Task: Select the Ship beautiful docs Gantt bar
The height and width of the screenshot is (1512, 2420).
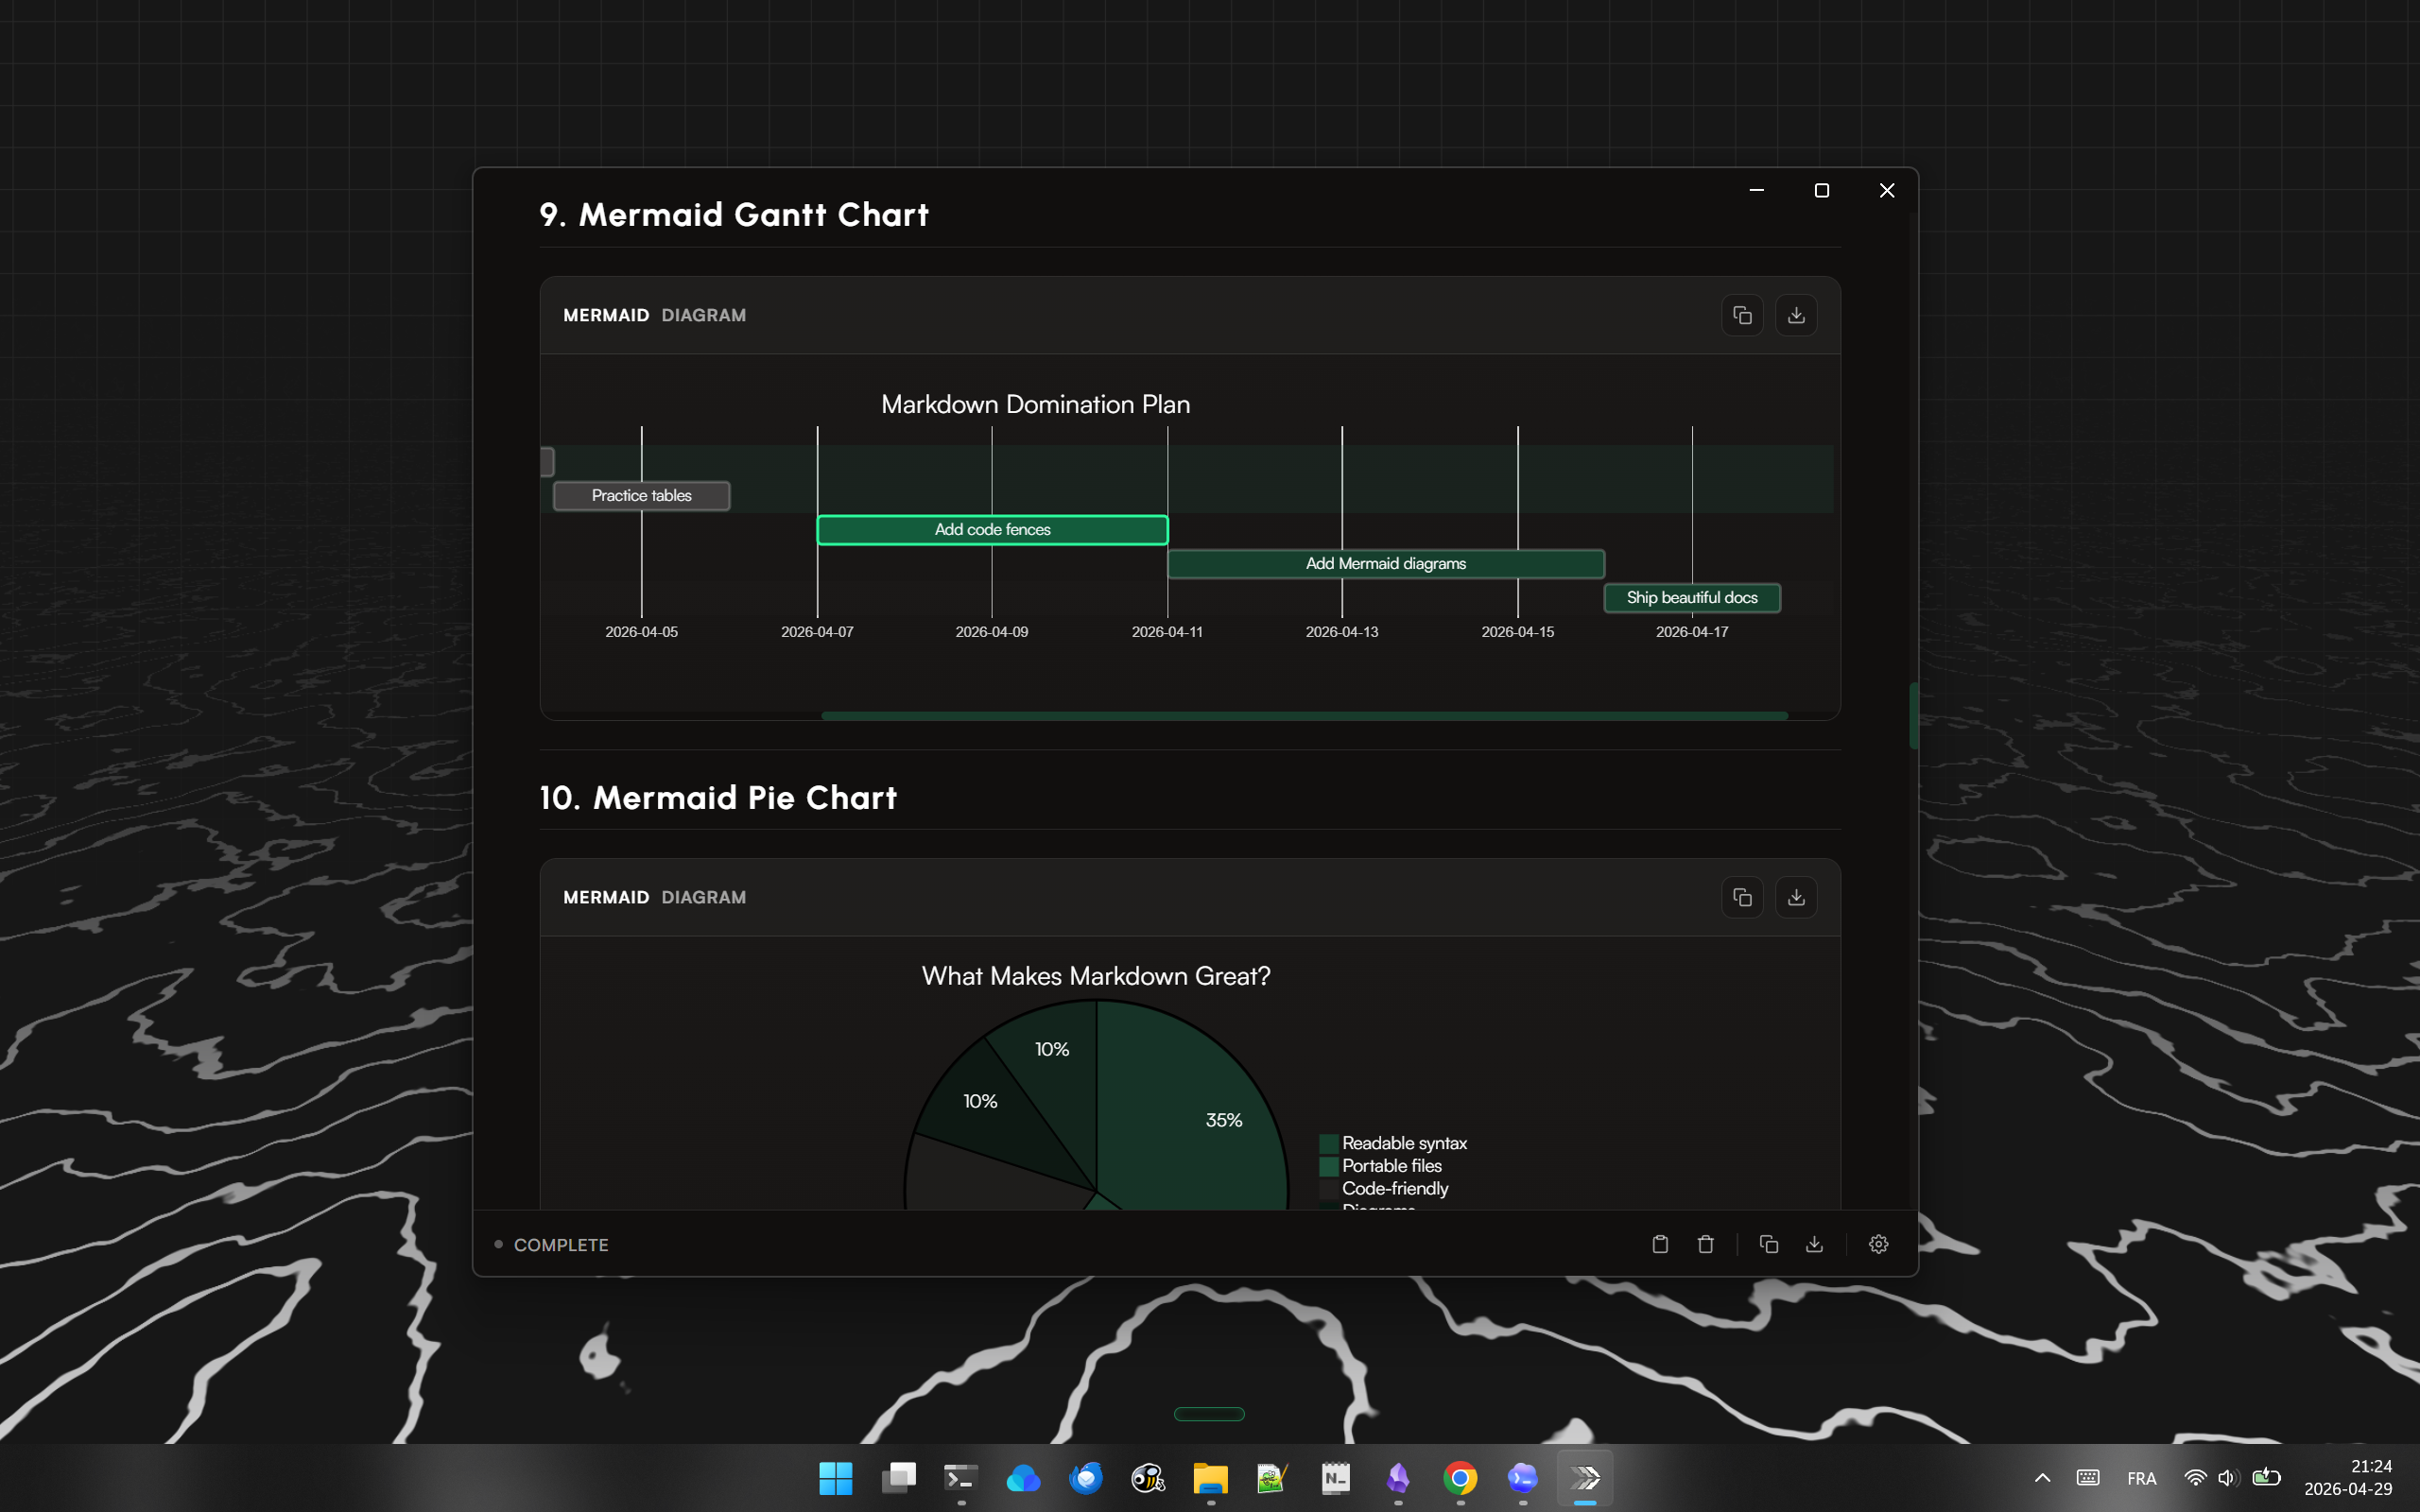Action: (1692, 598)
